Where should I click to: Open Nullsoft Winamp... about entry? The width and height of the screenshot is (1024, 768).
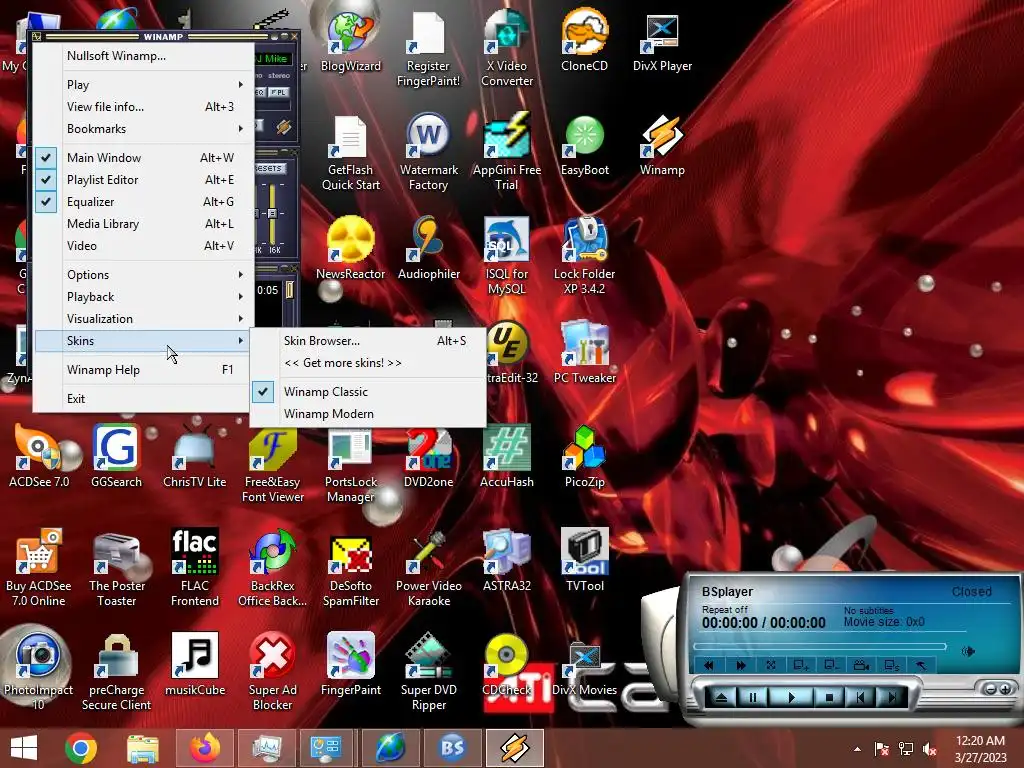[x=141, y=56]
